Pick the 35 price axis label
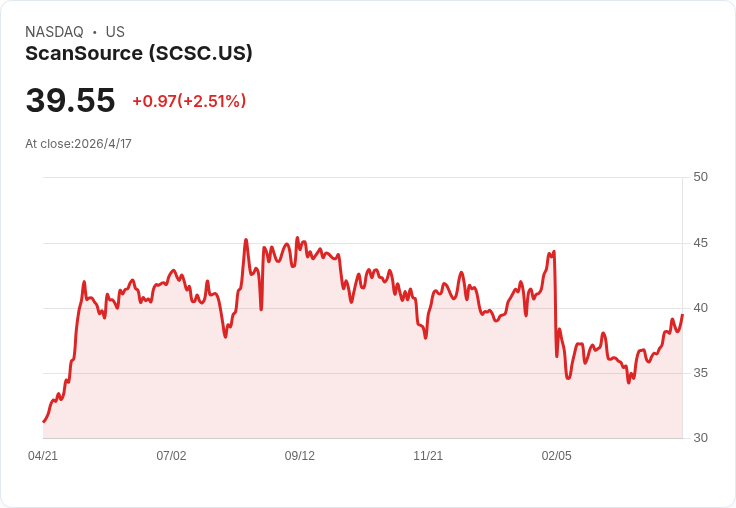Image resolution: width=736 pixels, height=508 pixels. pos(700,373)
